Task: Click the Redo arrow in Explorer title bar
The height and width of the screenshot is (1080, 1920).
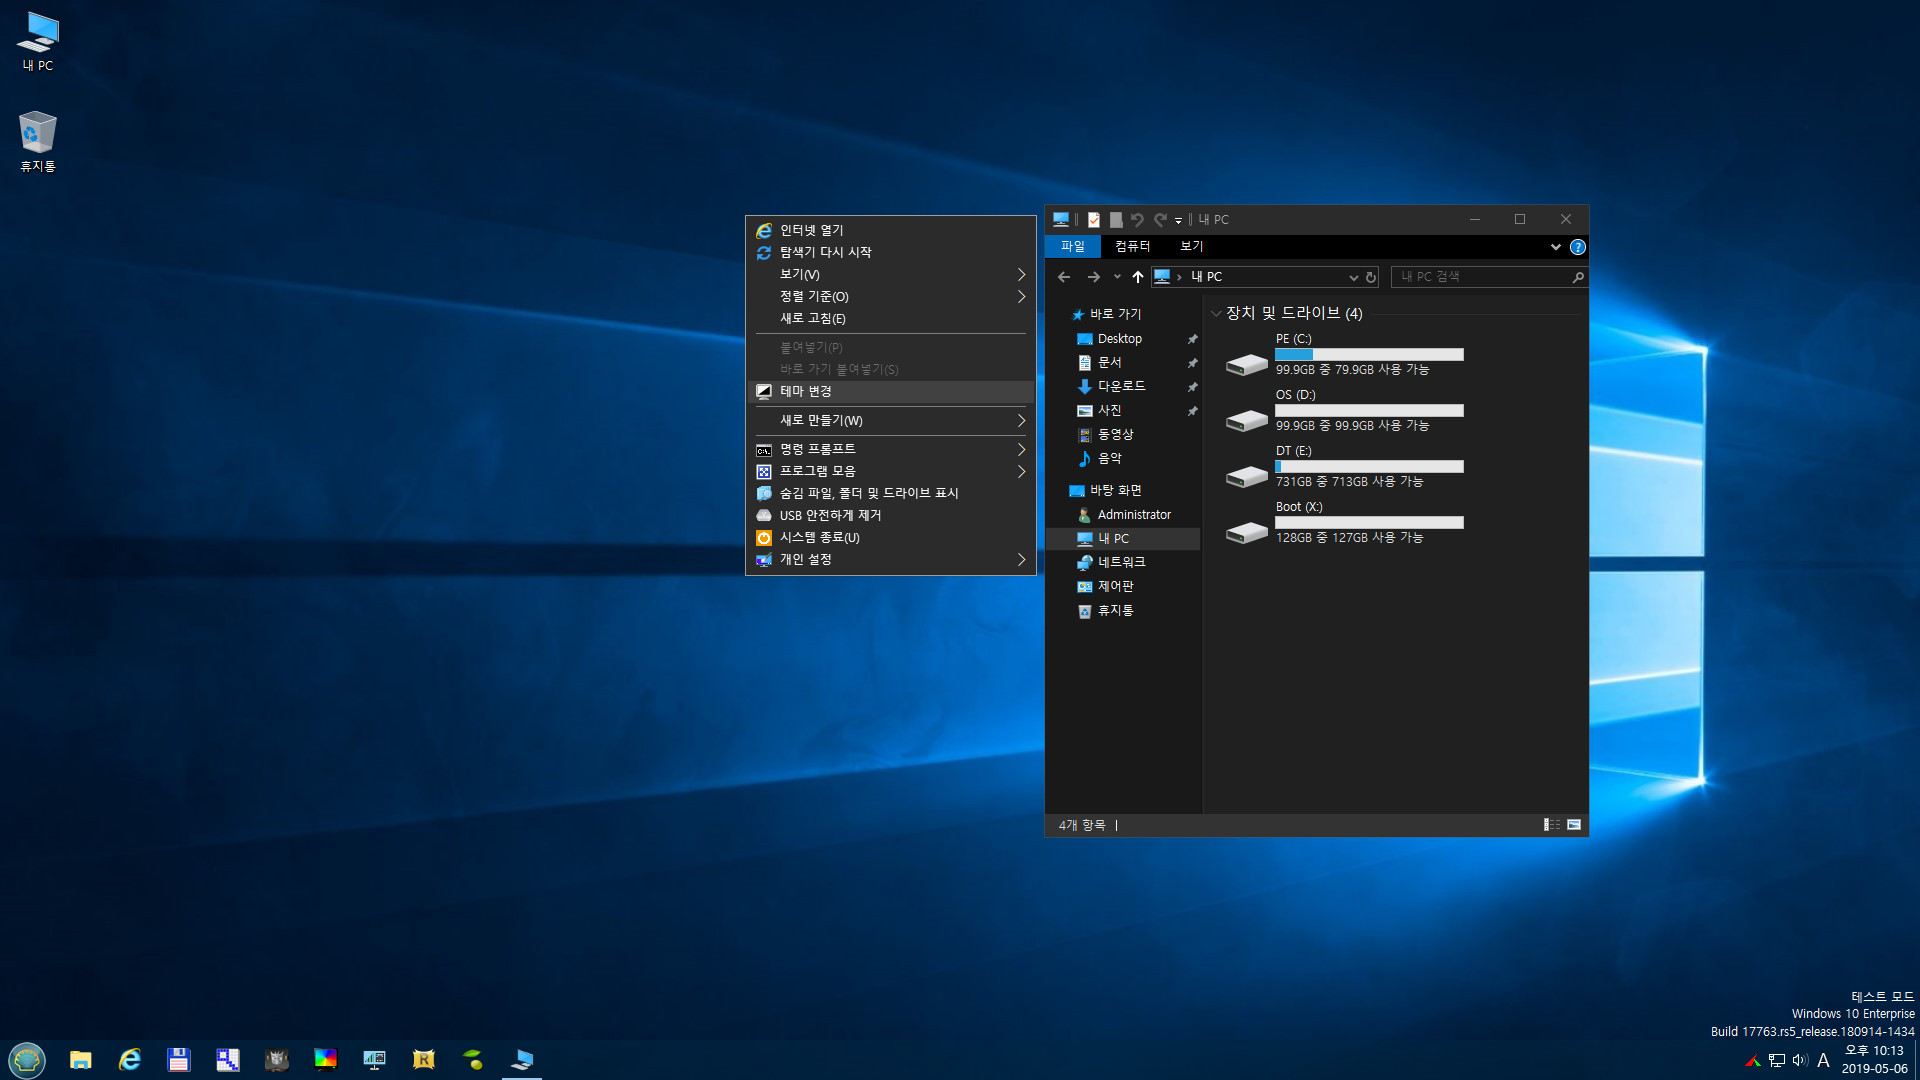Action: pos(1160,219)
